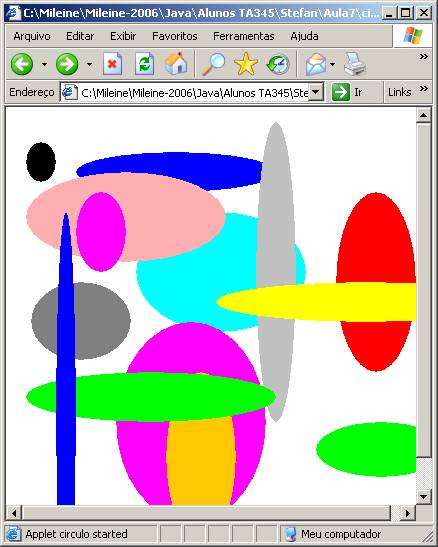This screenshot has width=438, height=547.
Task: Expand the toolbar overflow chevron
Action: coord(424,57)
